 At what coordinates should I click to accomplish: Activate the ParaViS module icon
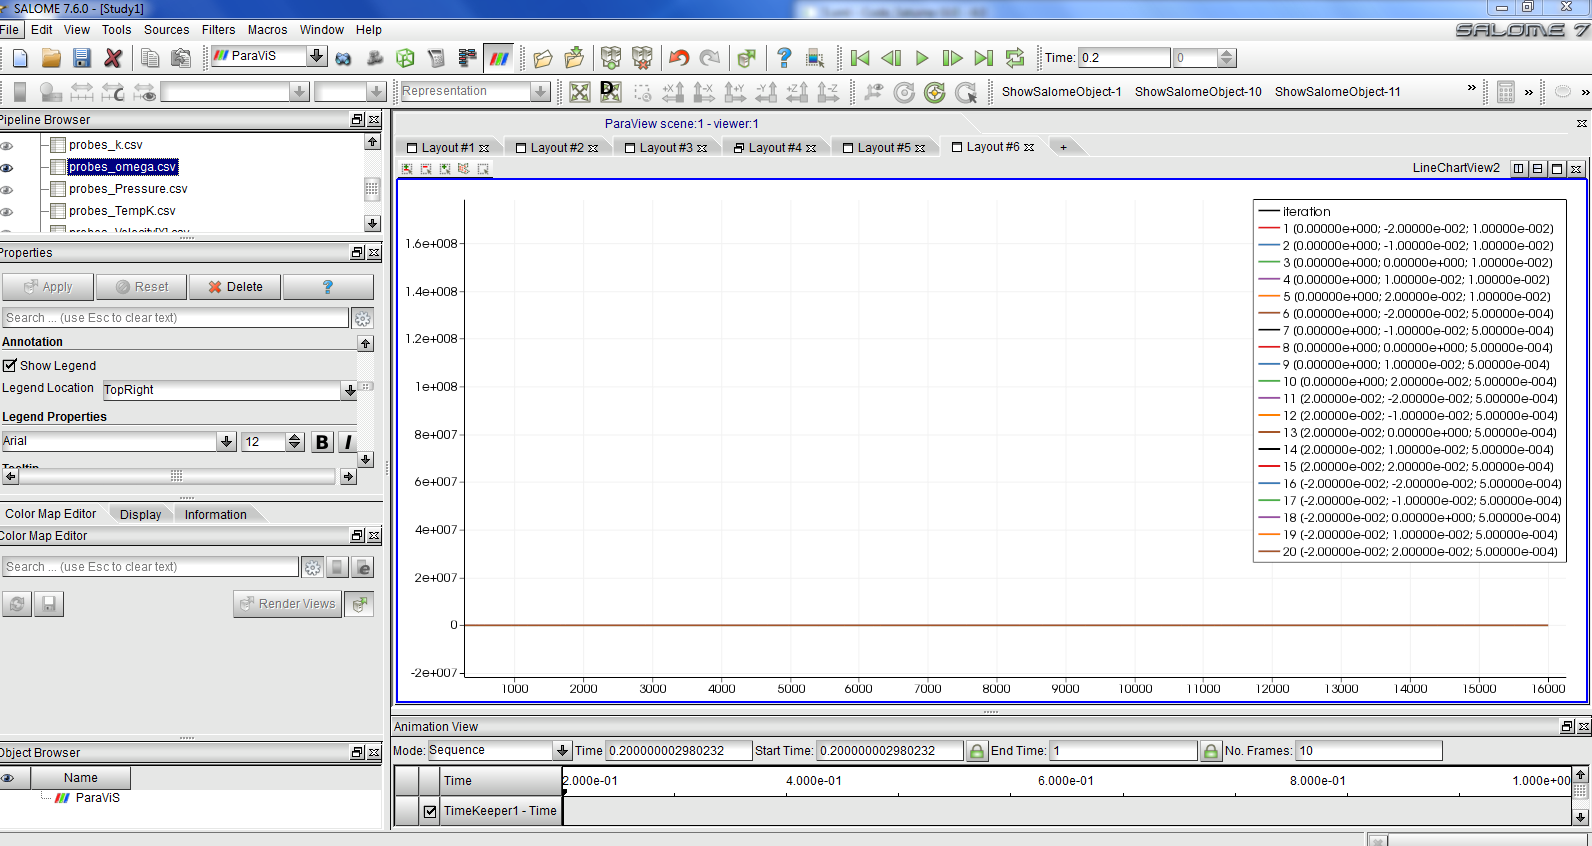[x=499, y=58]
